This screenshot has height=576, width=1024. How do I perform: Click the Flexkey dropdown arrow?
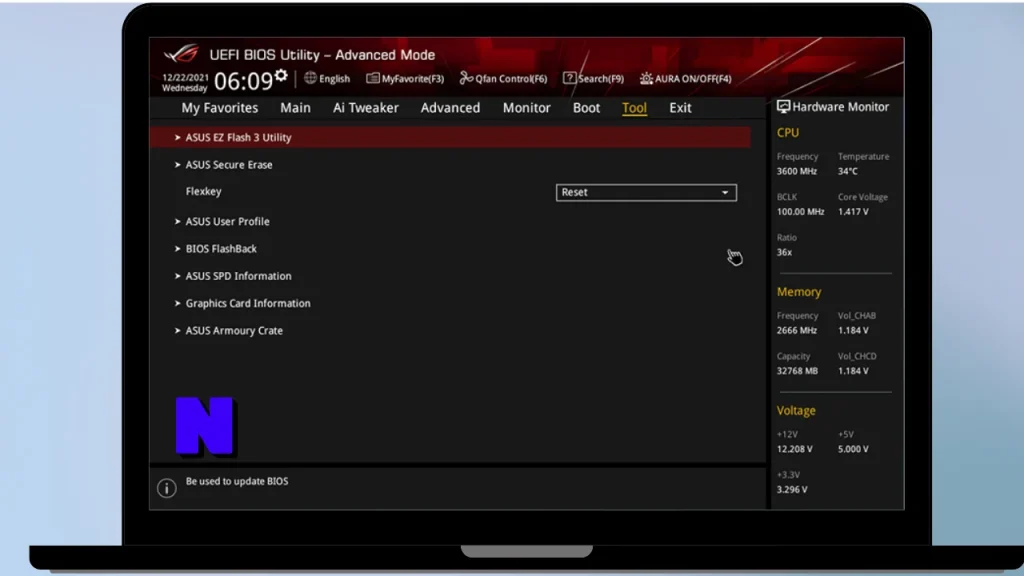tap(725, 193)
